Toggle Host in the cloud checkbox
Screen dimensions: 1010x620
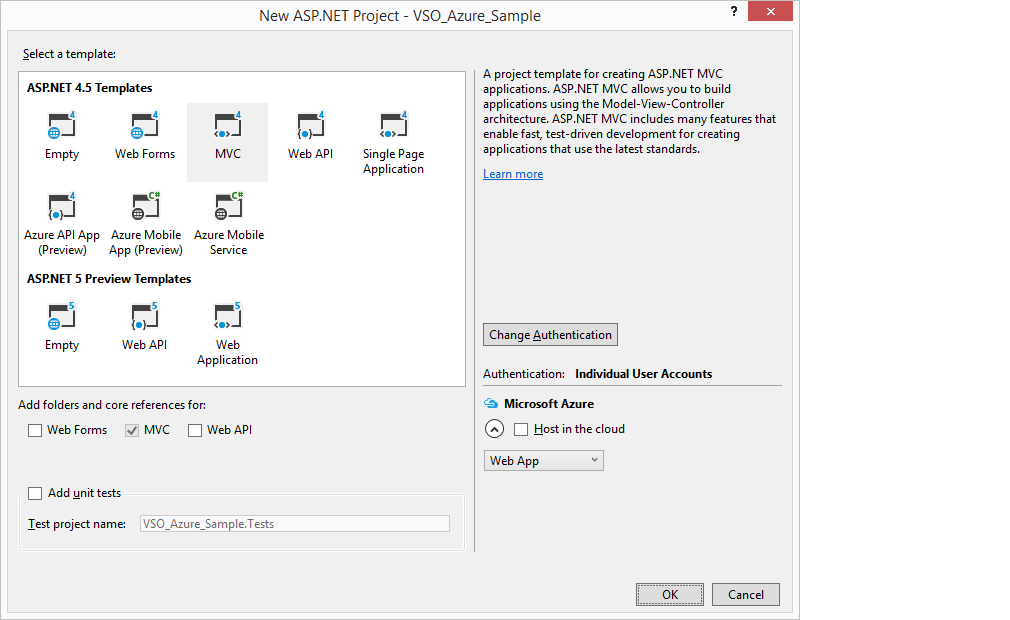click(x=521, y=429)
